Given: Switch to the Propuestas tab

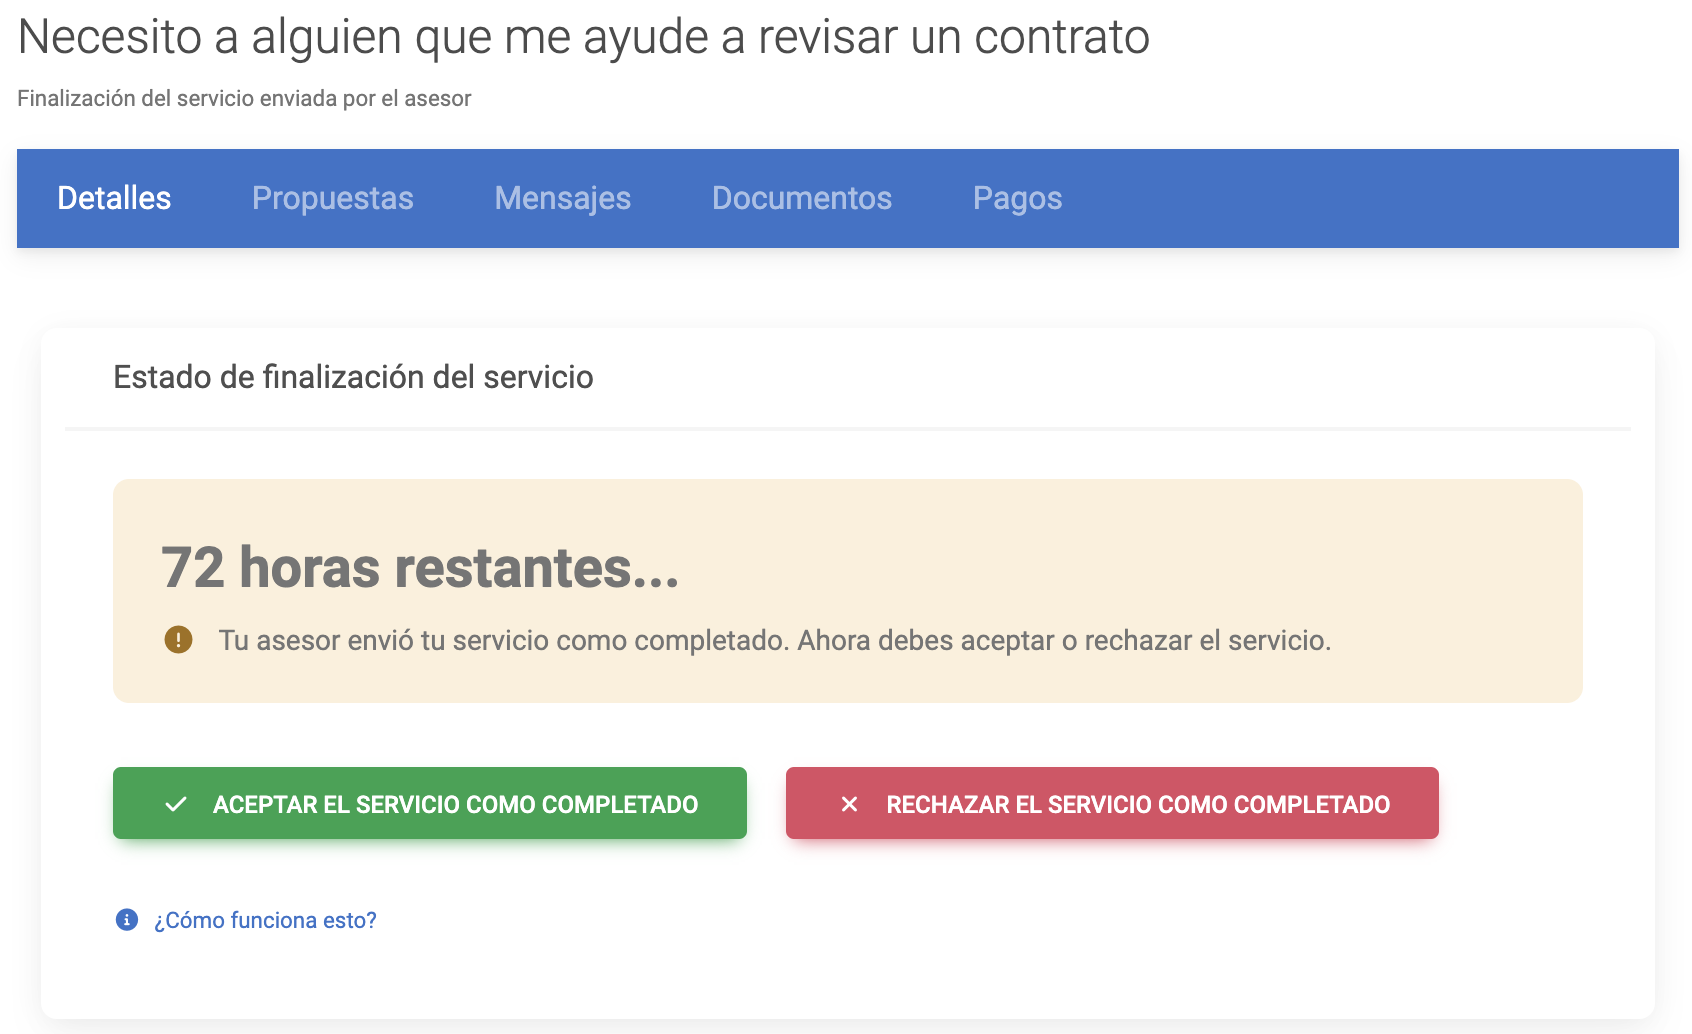Looking at the screenshot, I should [332, 198].
